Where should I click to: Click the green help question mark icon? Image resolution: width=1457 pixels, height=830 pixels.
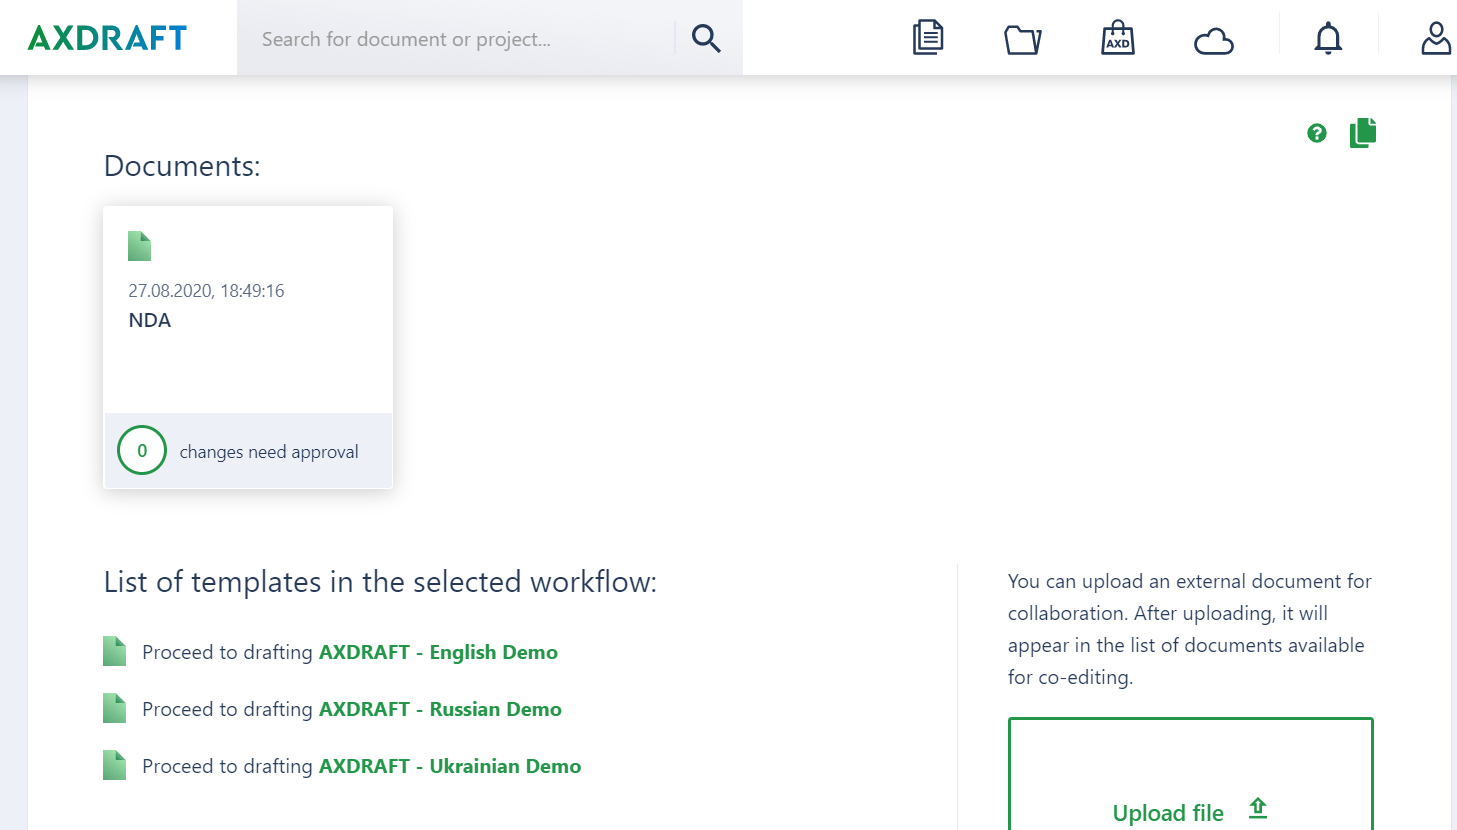(x=1317, y=133)
